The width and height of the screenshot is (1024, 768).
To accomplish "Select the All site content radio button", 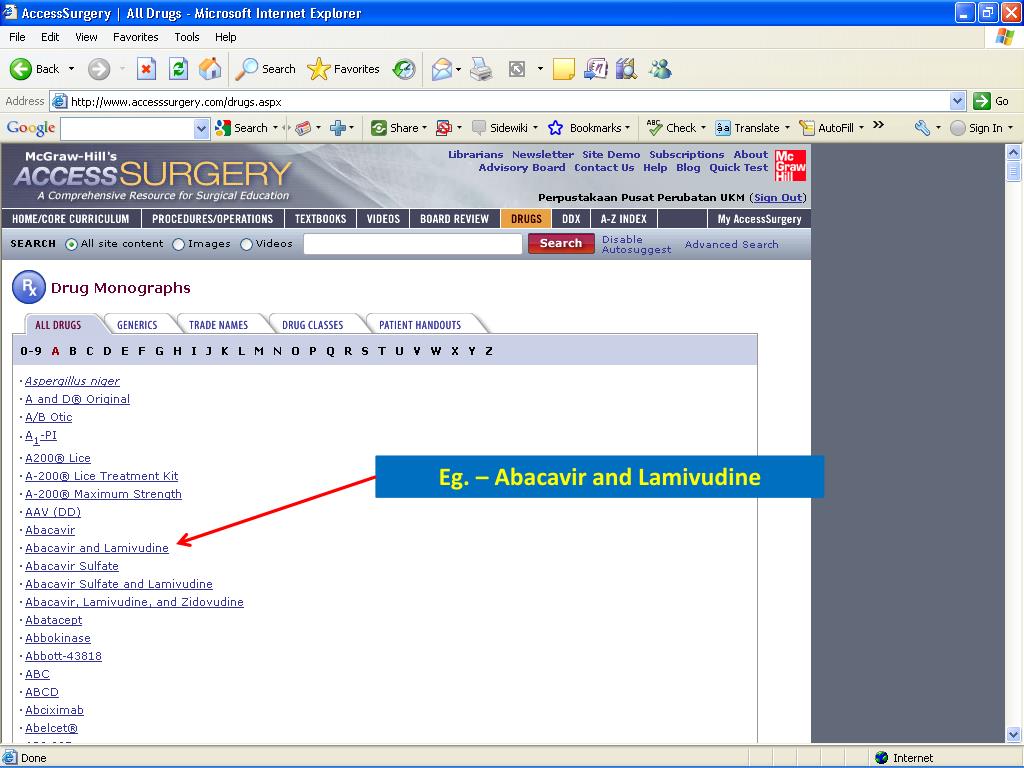I will click(72, 244).
